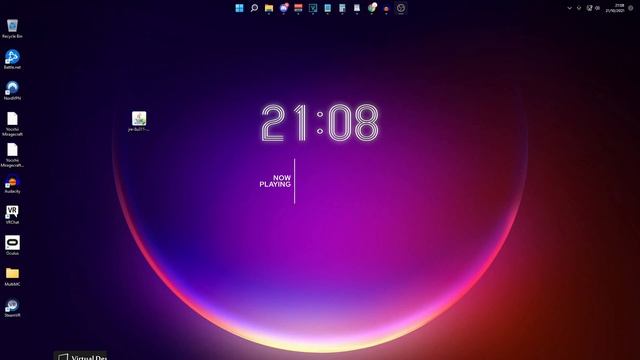Open the purple chat app with notification badge
Viewport: 640px width, 360px height.
pyautogui.click(x=284, y=8)
